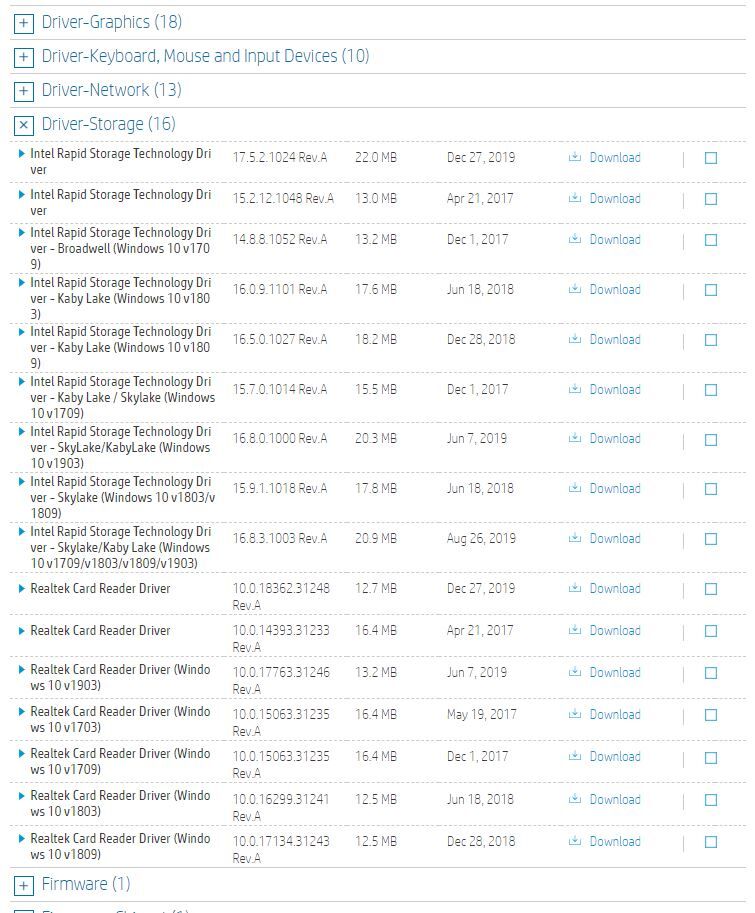Expand arrow for Realtek Card Reader v1809 row
Viewport: 755px width, 913px height.
[x=22, y=838]
